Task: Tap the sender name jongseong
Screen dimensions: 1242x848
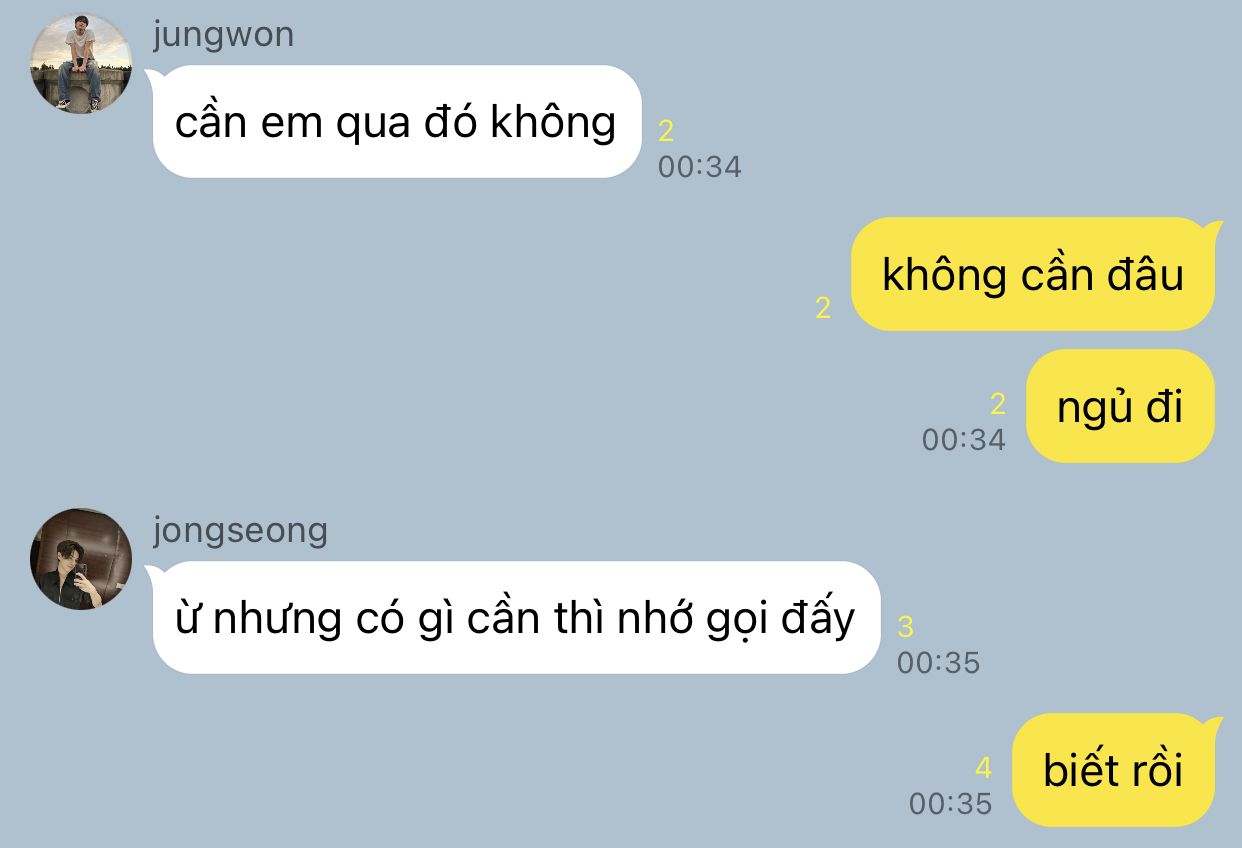Action: pyautogui.click(x=240, y=531)
